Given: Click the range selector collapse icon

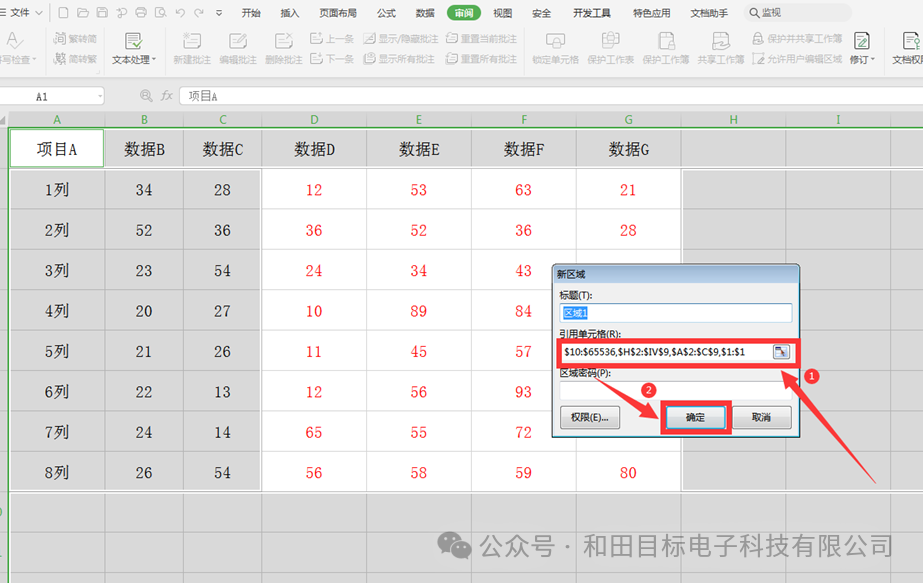Looking at the screenshot, I should (x=781, y=352).
